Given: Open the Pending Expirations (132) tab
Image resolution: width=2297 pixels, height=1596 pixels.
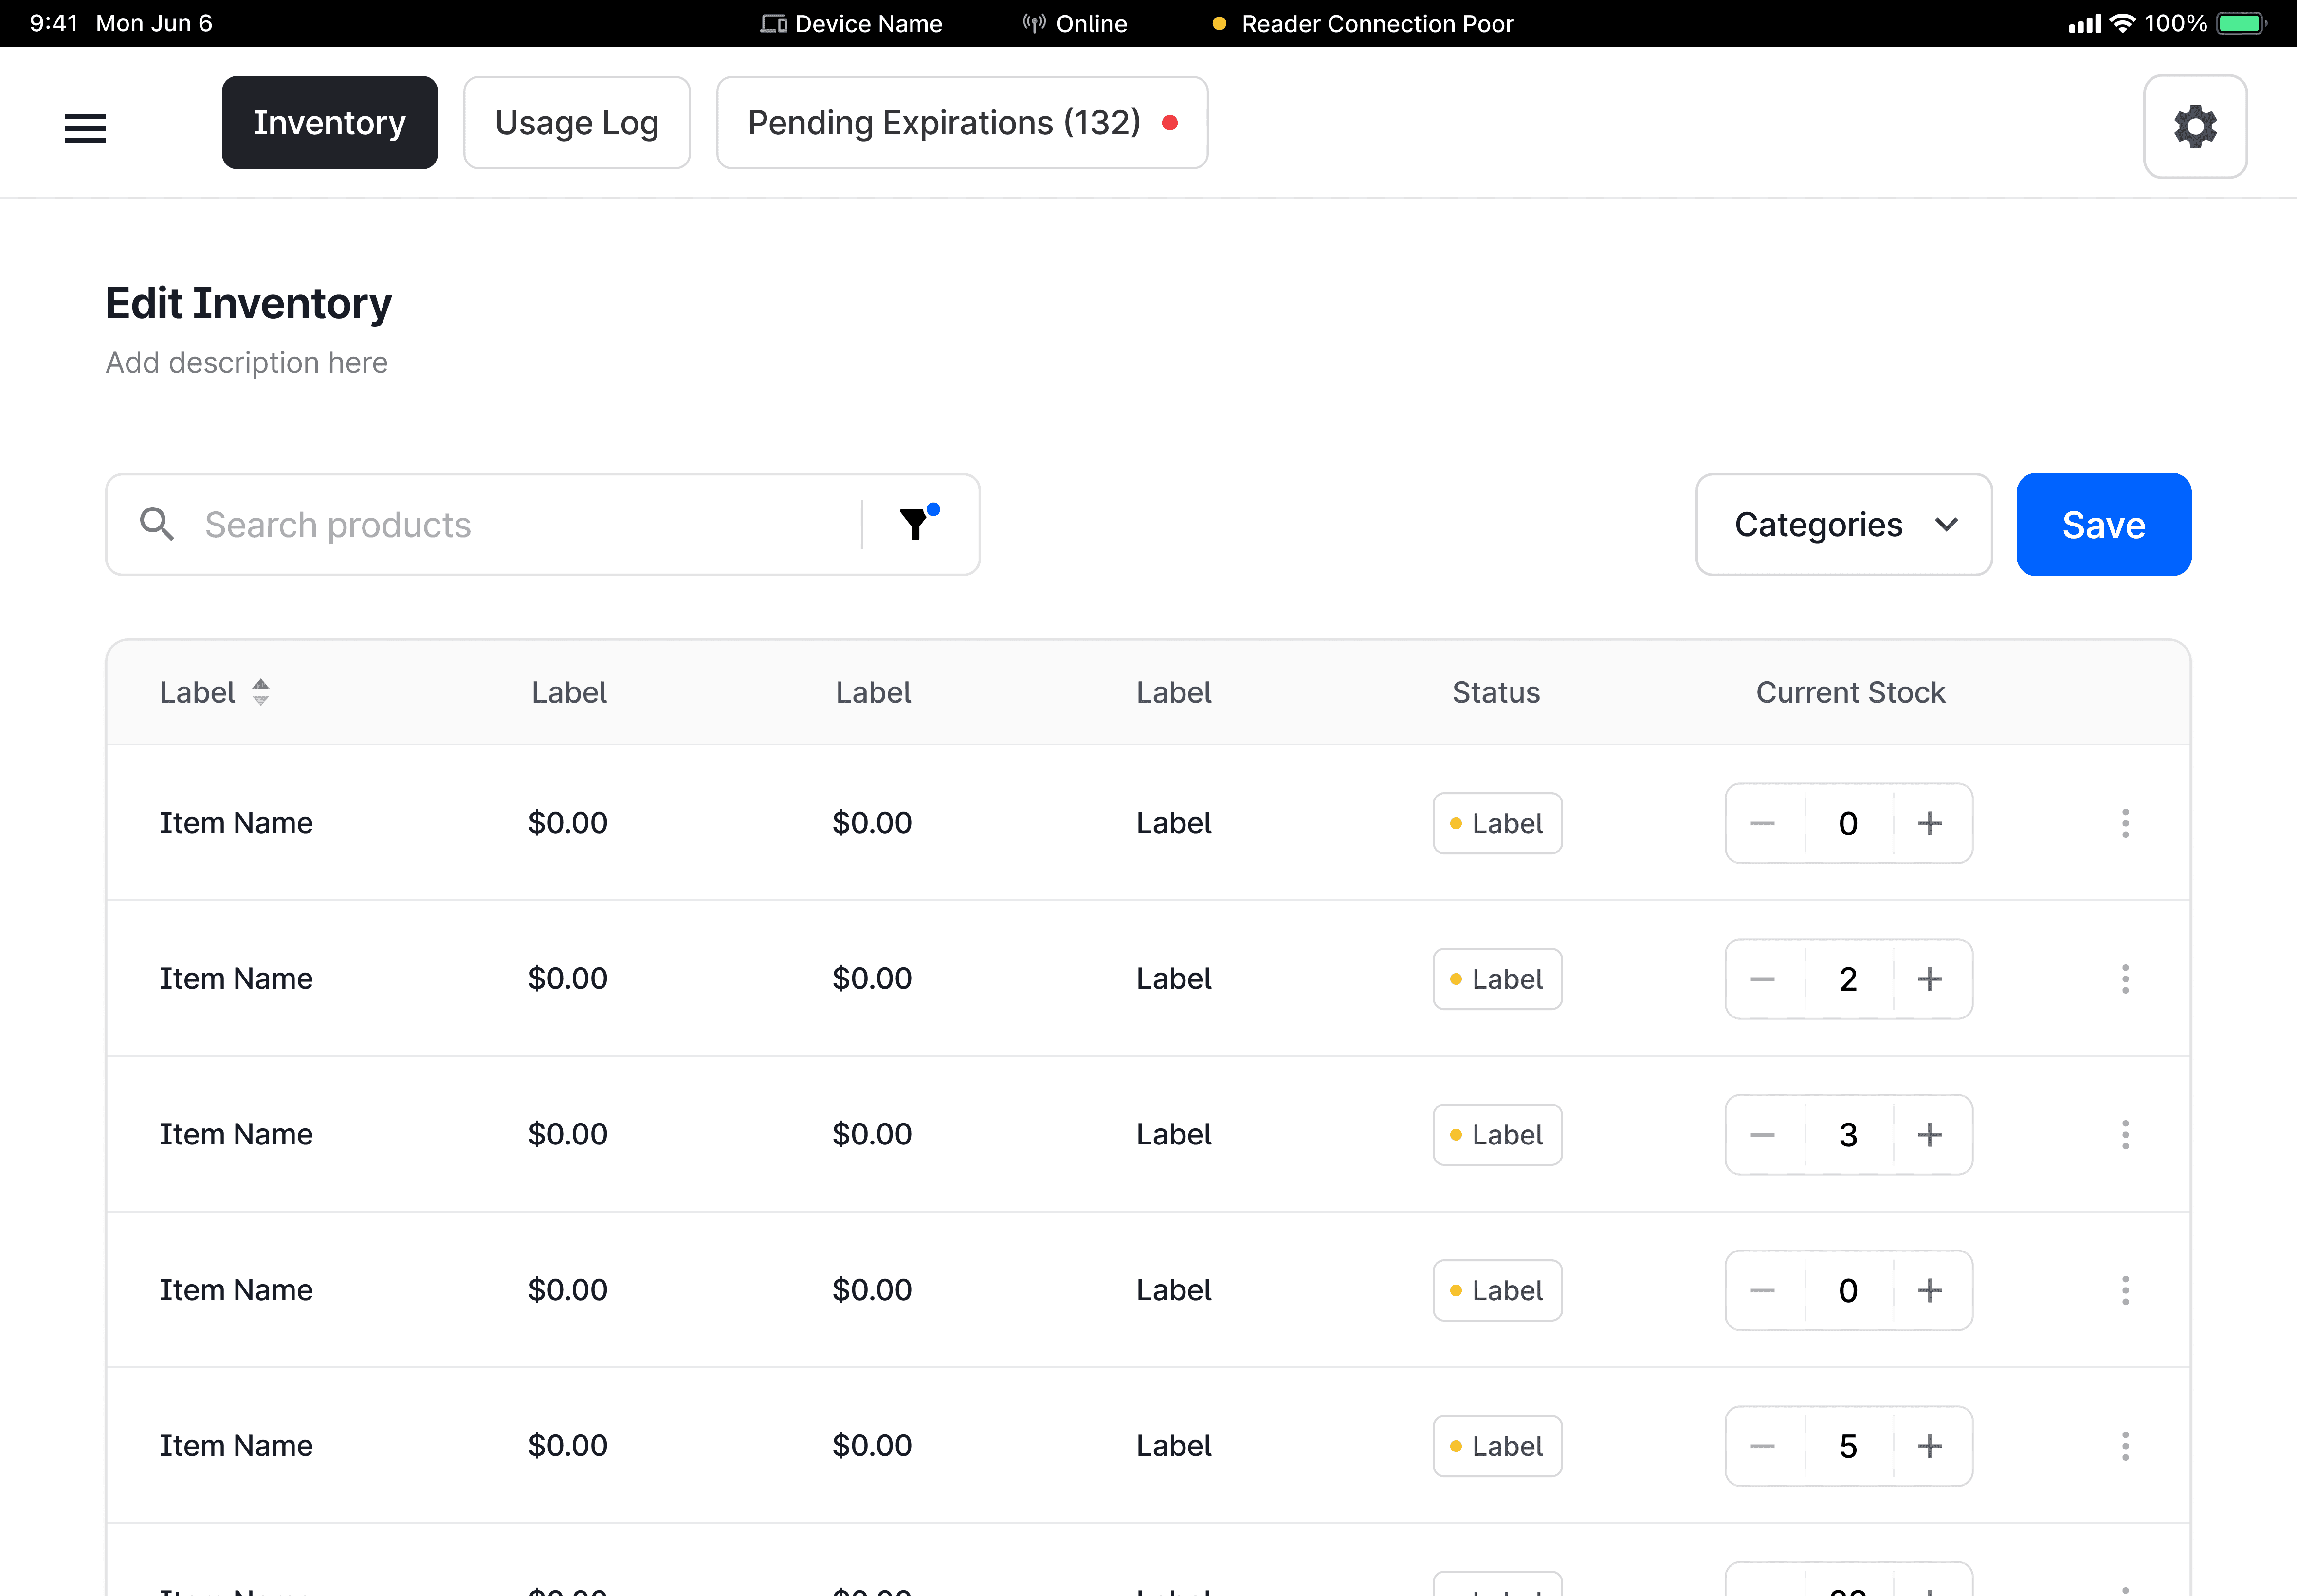Looking at the screenshot, I should click(961, 123).
